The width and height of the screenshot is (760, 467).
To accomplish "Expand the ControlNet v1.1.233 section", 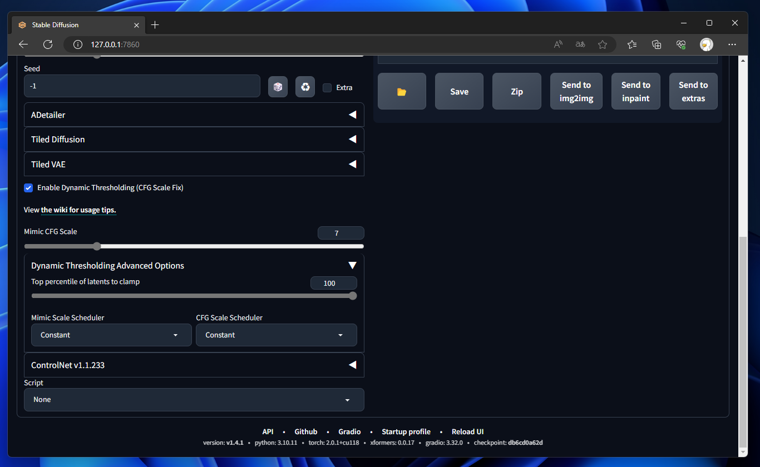I will [194, 365].
